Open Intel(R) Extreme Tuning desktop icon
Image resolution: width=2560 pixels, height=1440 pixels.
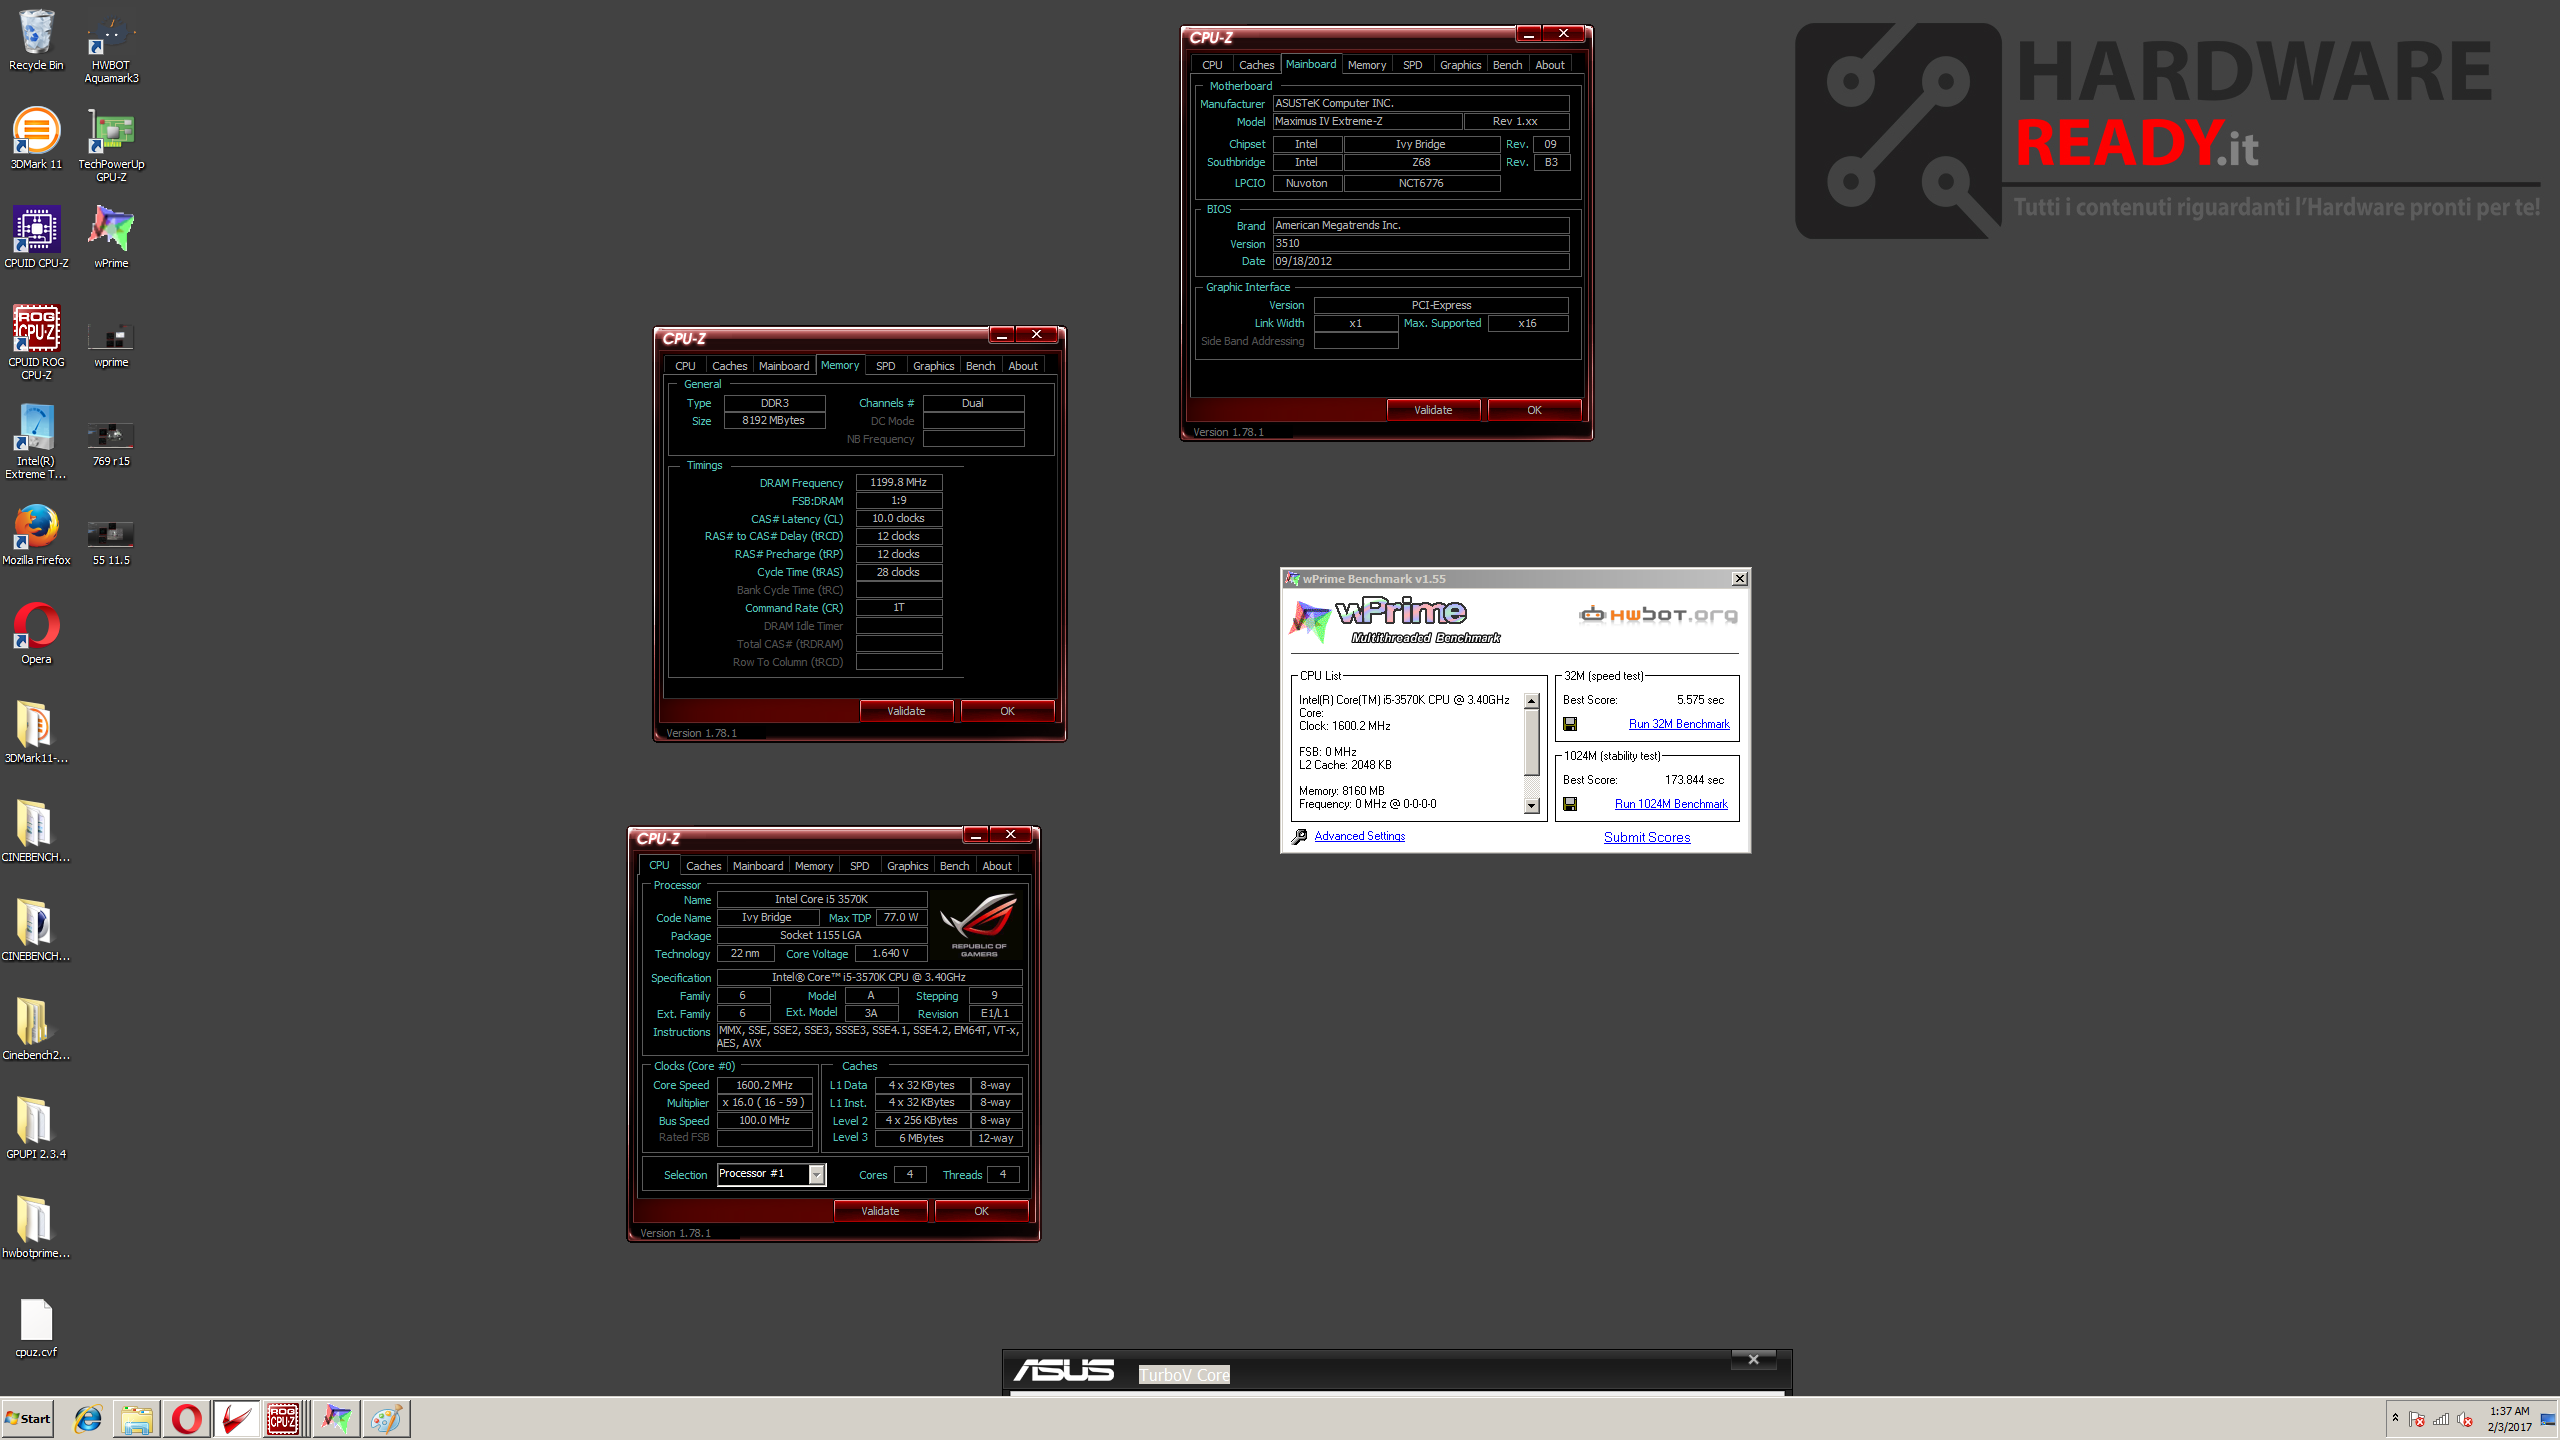(x=36, y=442)
